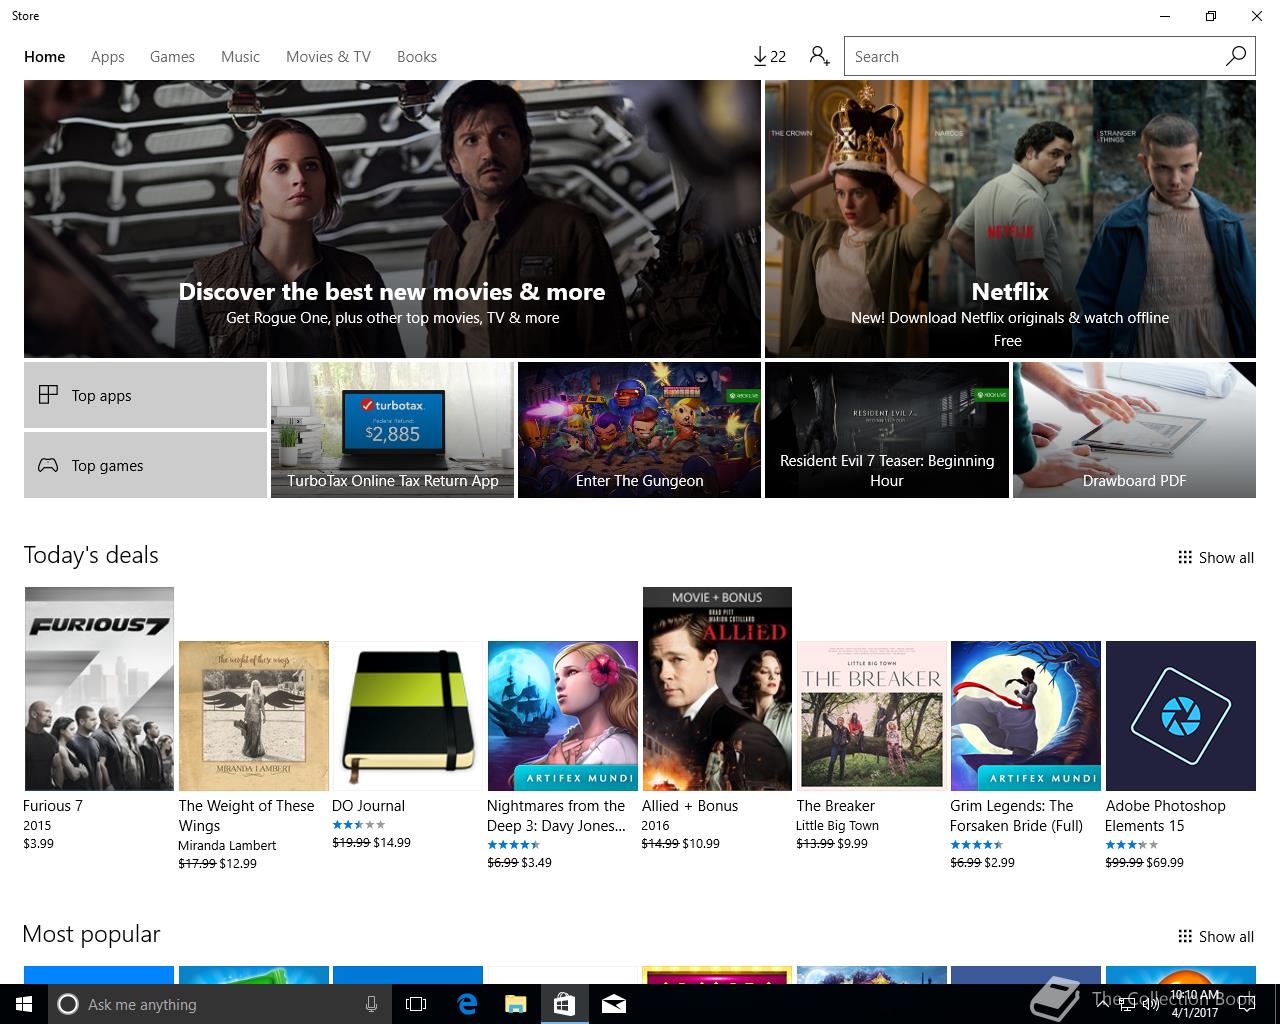The height and width of the screenshot is (1024, 1280).
Task: Click the Today's deals heading
Action: pos(91,555)
